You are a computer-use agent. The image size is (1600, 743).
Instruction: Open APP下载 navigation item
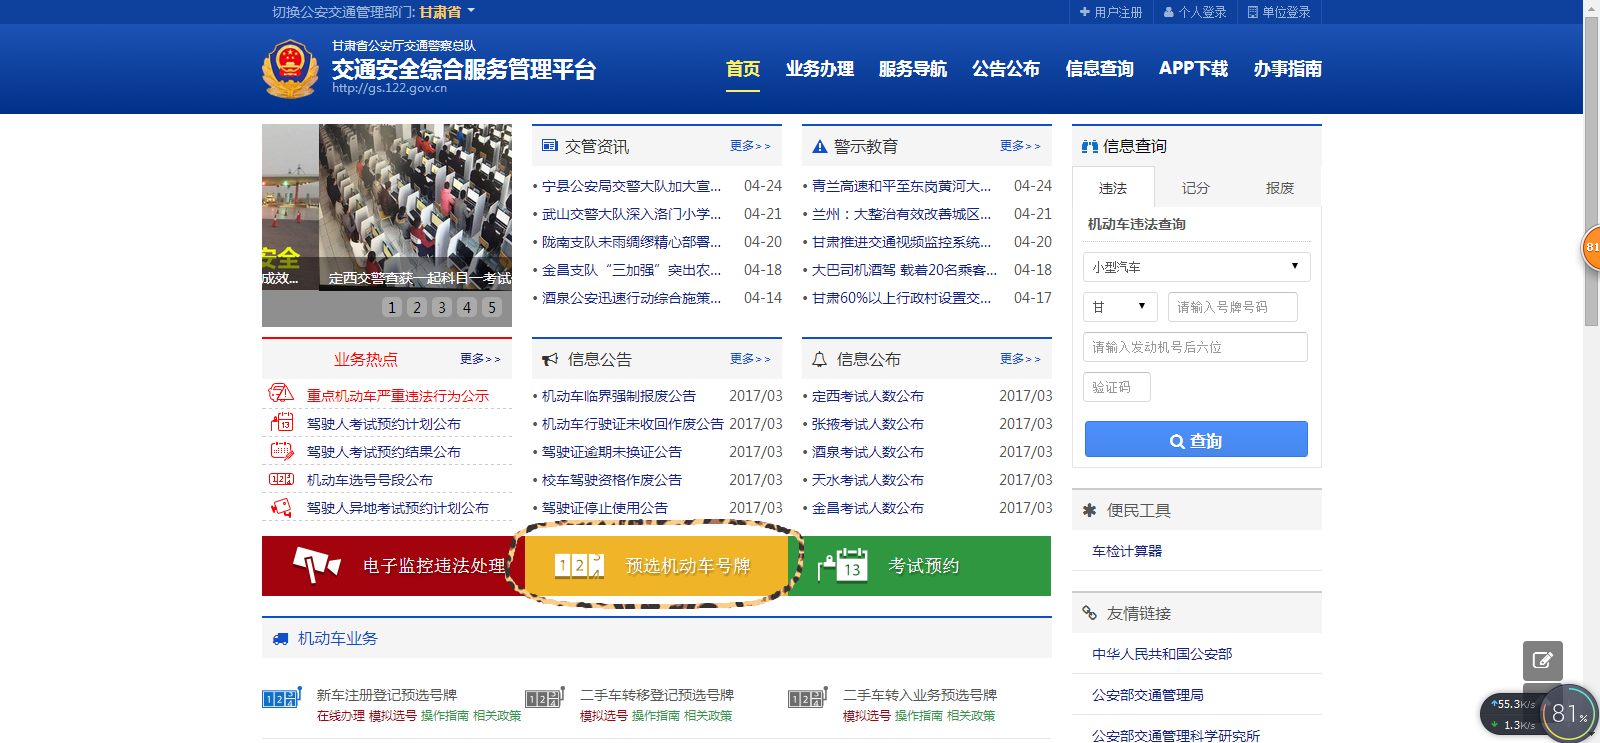pyautogui.click(x=1194, y=69)
